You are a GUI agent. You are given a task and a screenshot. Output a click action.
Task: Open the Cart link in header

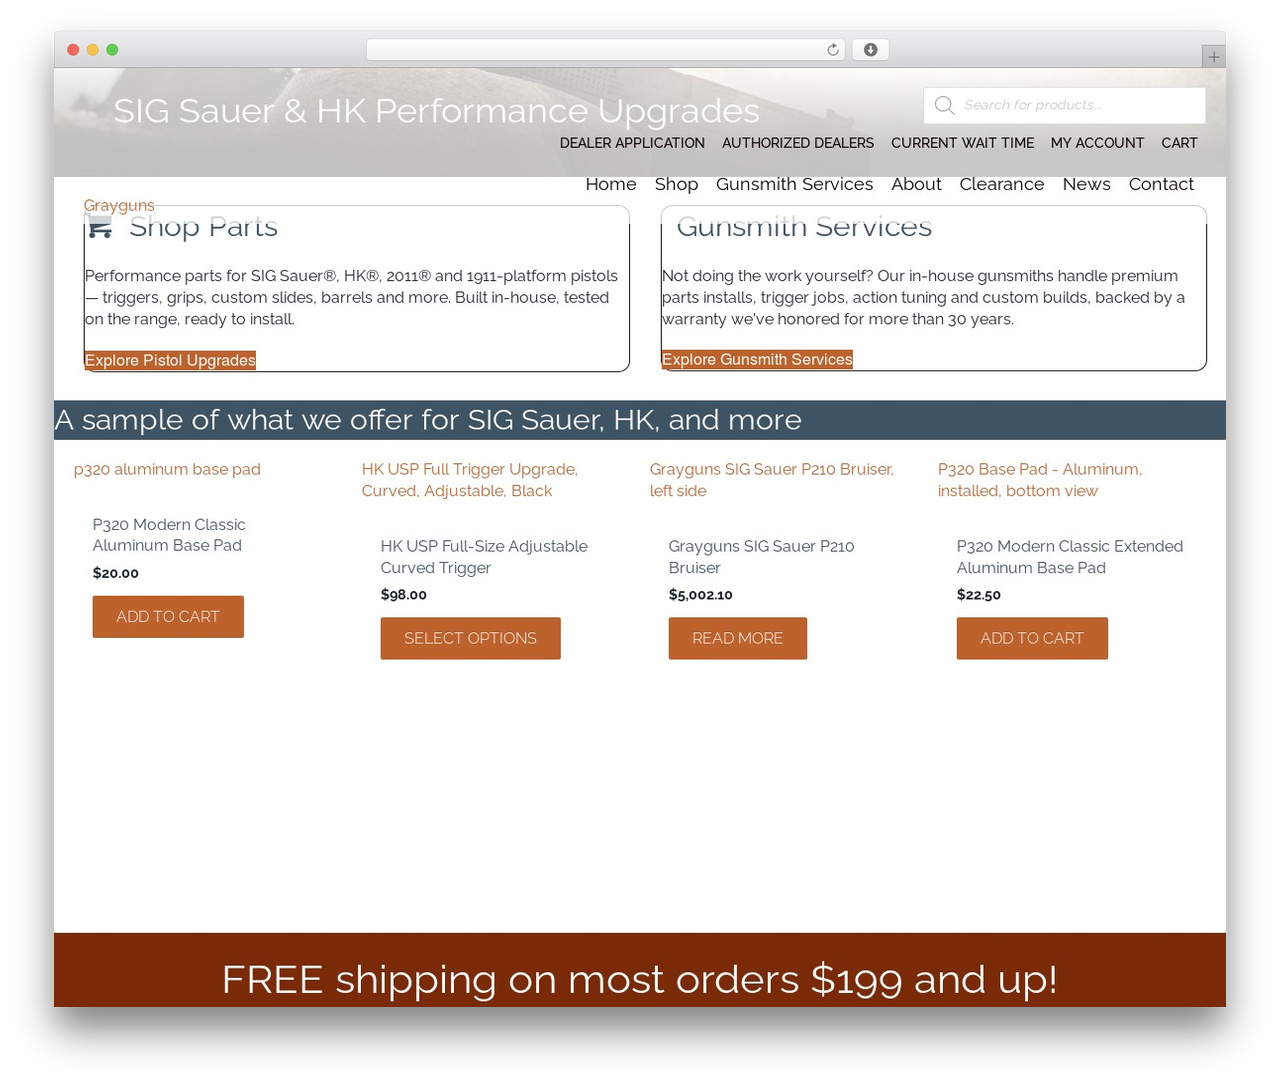(1179, 143)
